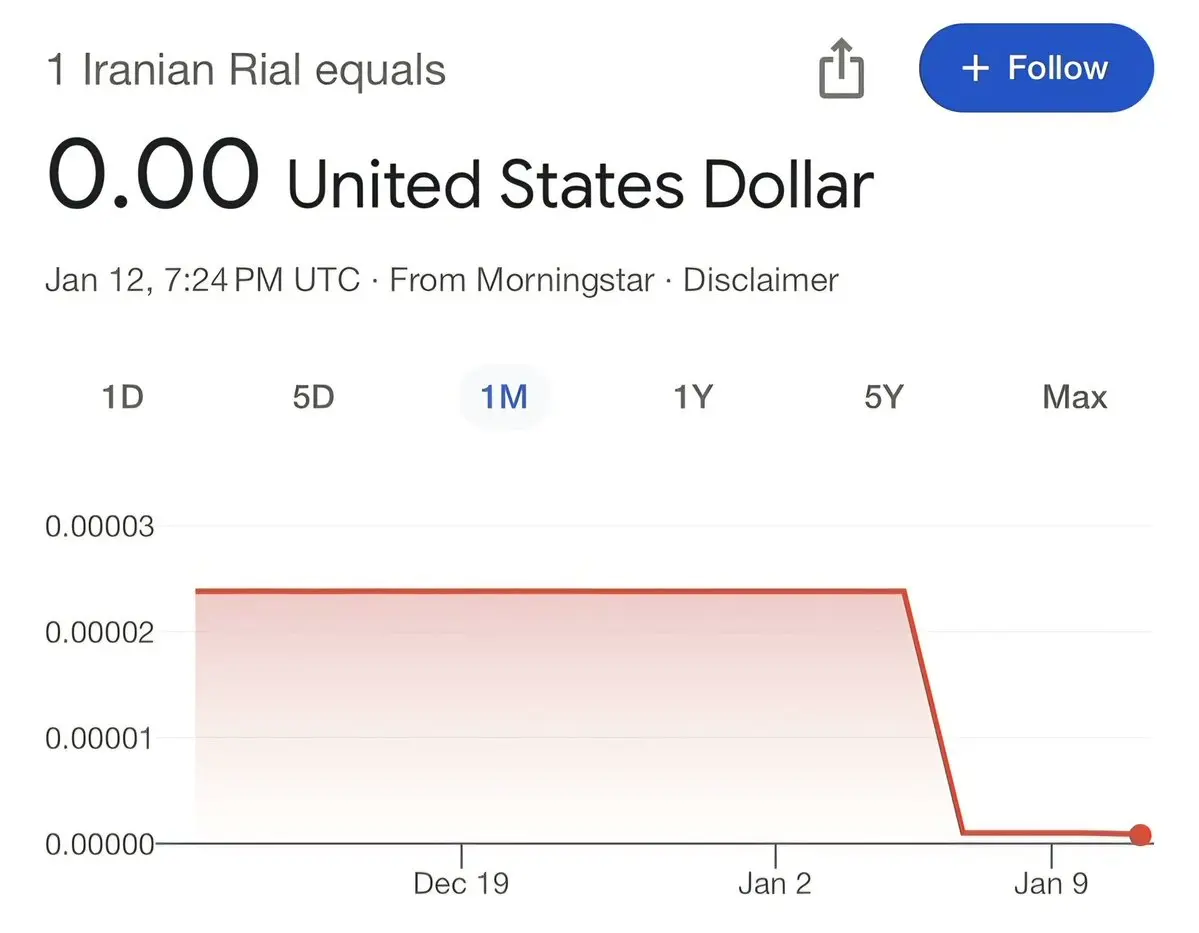Click the share icon
Image resolution: width=1199 pixels, height=933 pixels.
[x=841, y=69]
